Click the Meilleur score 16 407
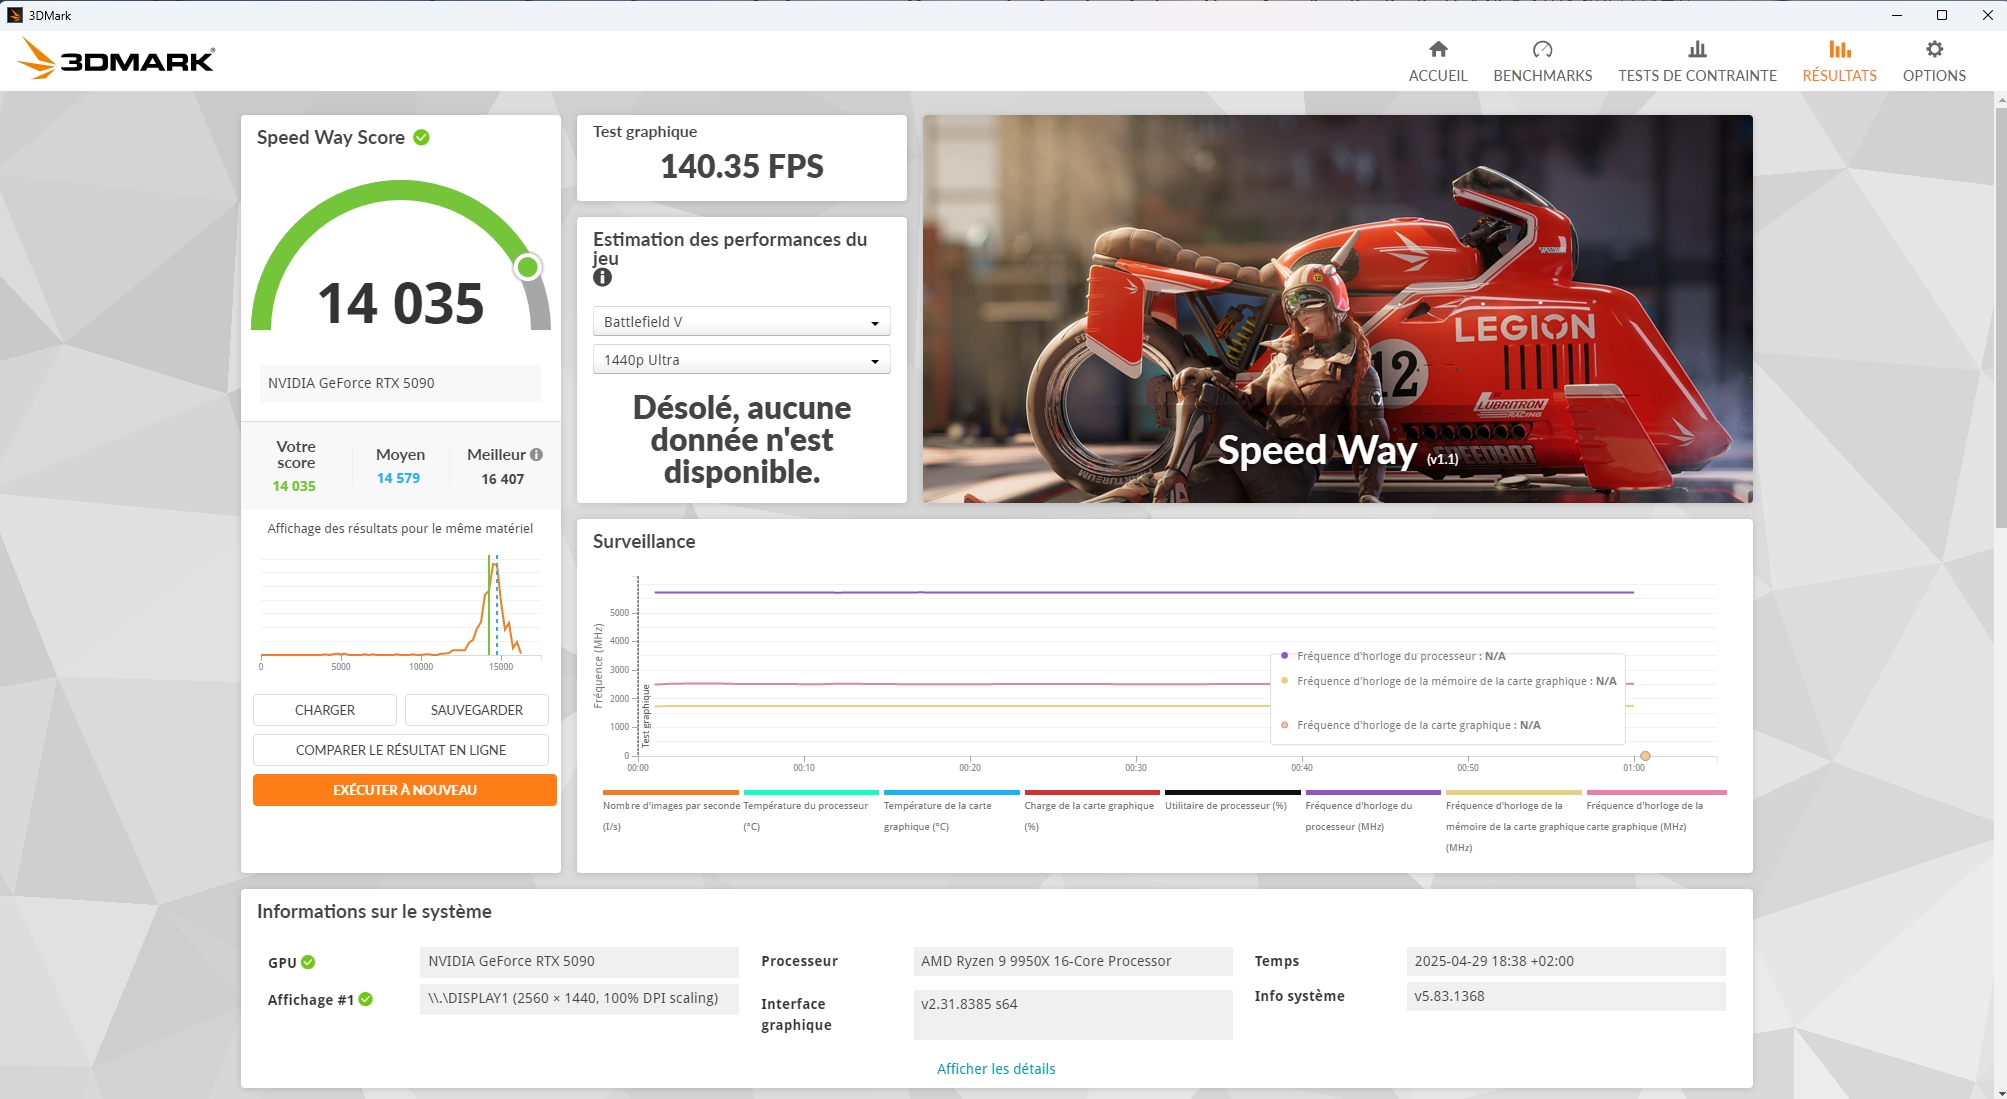This screenshot has height=1099, width=2007. coord(502,479)
